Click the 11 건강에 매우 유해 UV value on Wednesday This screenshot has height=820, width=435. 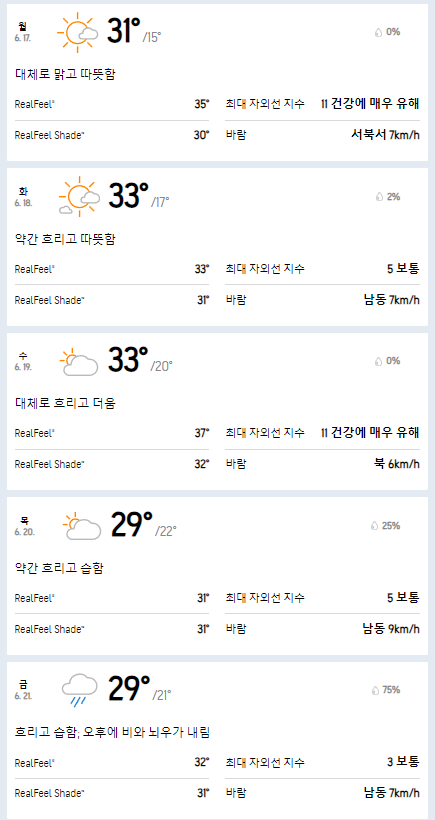tap(370, 432)
